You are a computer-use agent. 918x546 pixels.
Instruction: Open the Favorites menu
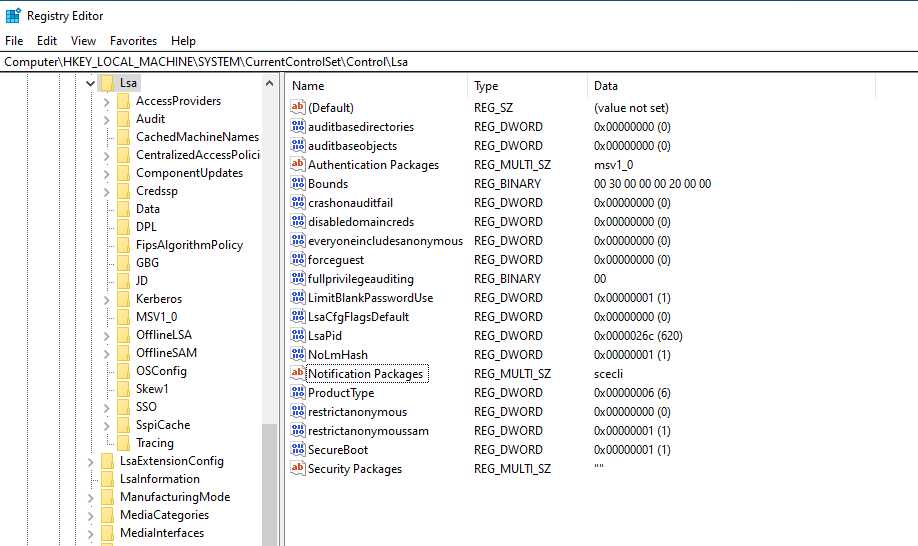[x=133, y=41]
